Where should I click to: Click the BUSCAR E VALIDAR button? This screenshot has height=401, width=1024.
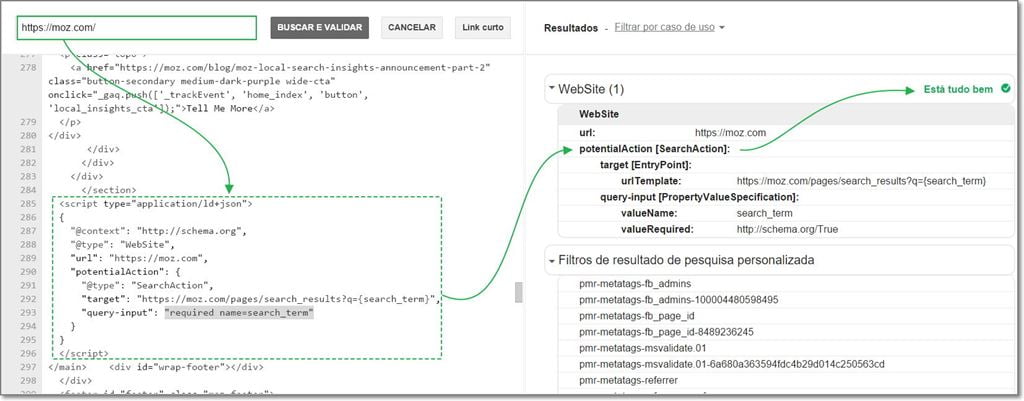pos(319,28)
